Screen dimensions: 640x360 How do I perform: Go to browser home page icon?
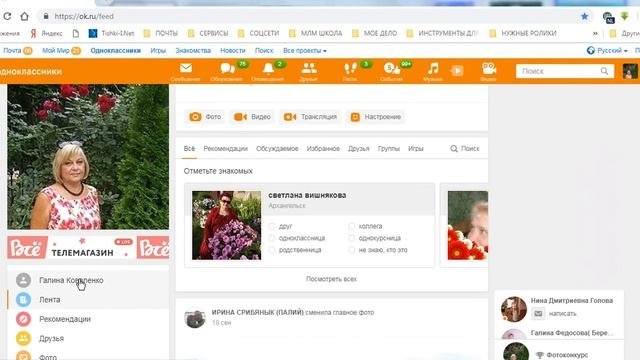pyautogui.click(x=24, y=16)
